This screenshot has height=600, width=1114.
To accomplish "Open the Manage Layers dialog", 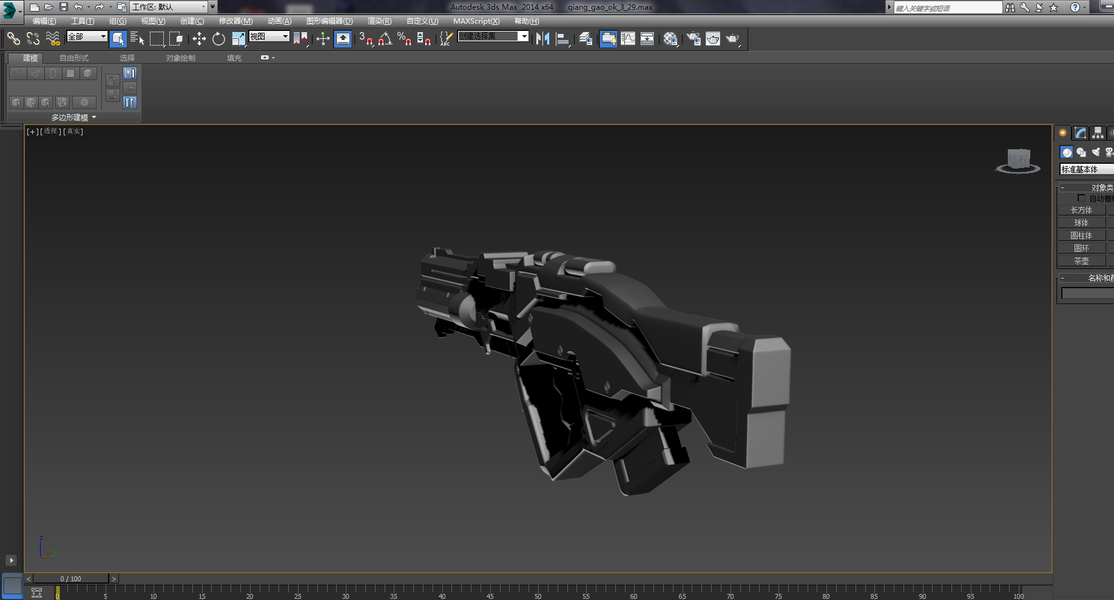I will (585, 38).
